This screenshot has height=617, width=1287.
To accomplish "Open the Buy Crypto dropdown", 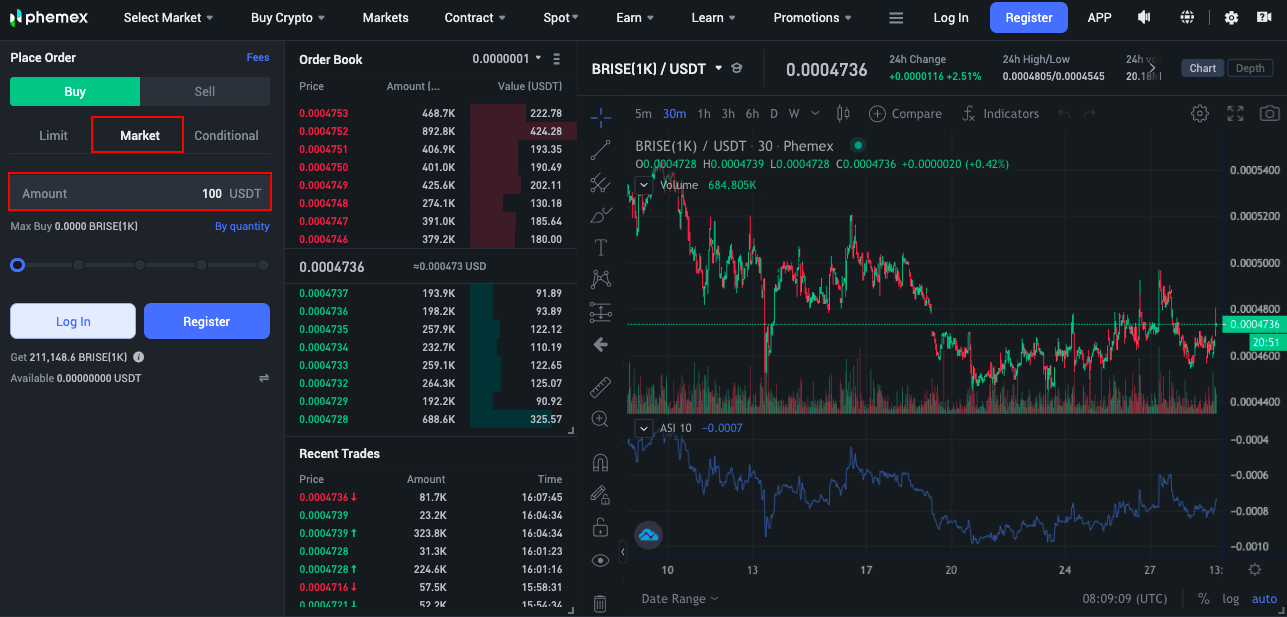I will (x=289, y=18).
